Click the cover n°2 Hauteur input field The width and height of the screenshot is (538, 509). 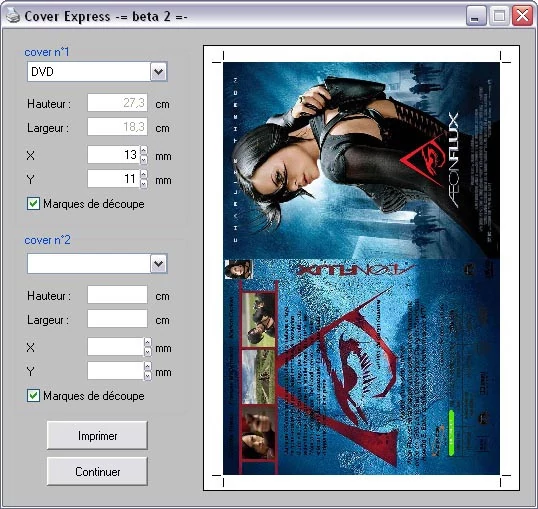[117, 295]
